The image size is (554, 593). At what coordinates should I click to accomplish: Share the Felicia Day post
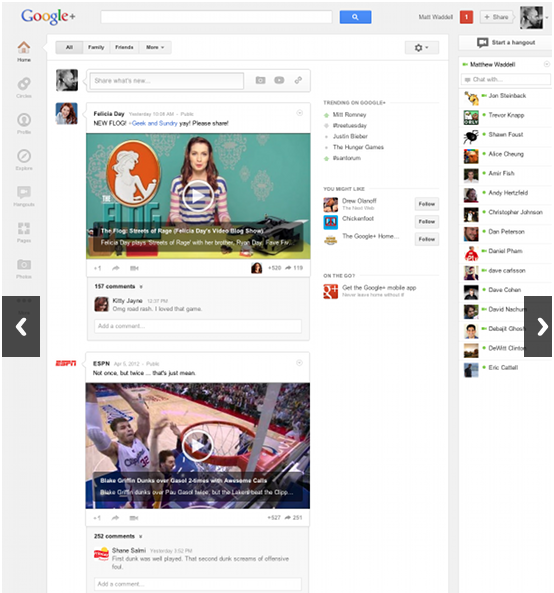116,268
